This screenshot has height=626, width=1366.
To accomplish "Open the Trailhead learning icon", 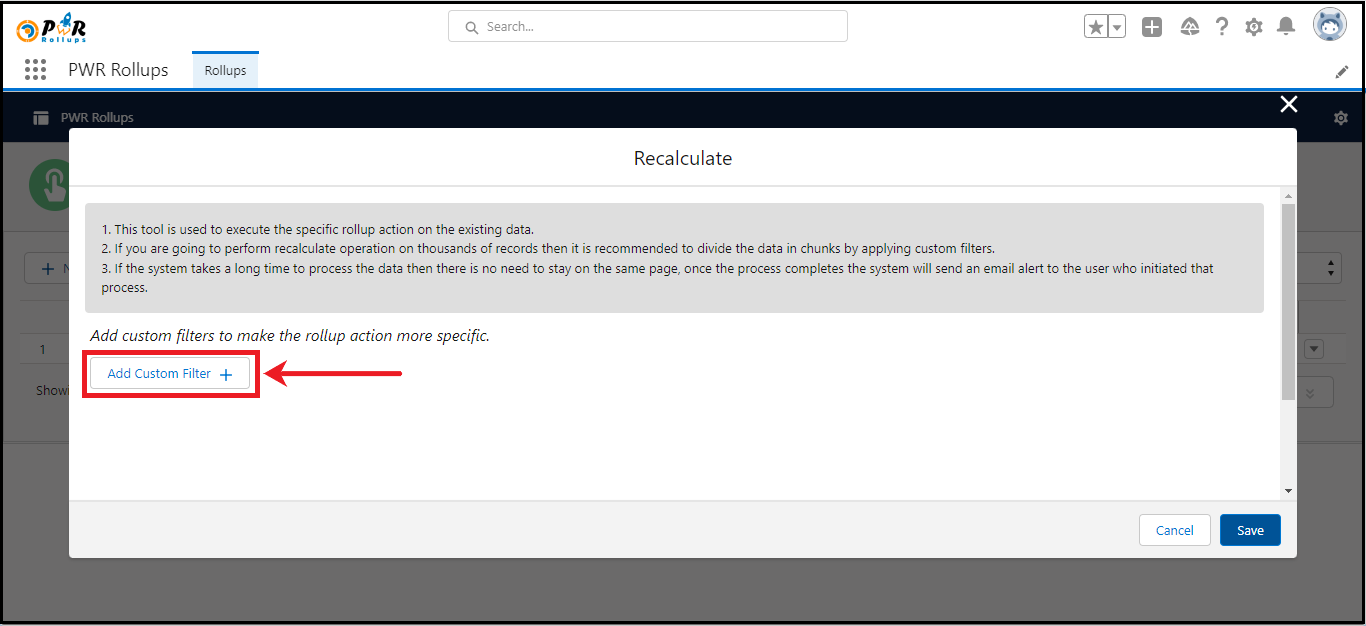I will tap(1189, 26).
